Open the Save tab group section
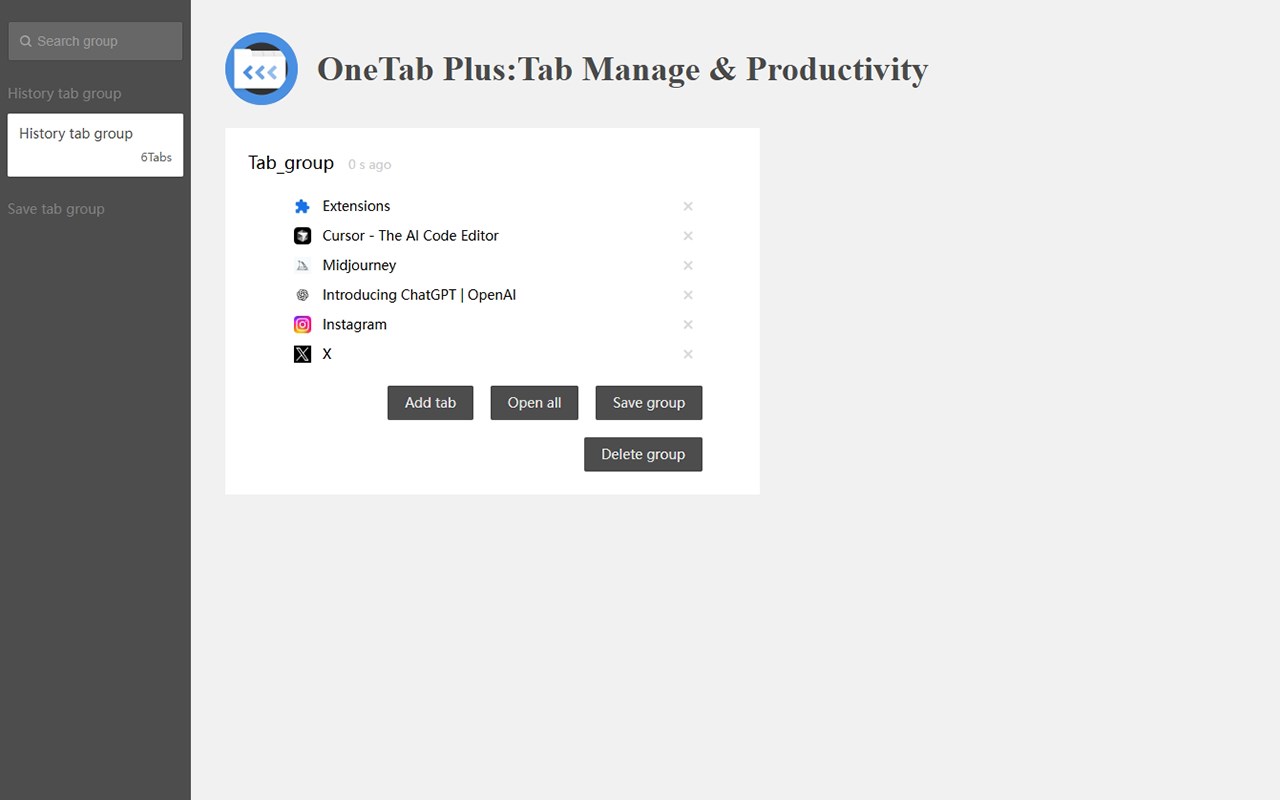 point(56,209)
